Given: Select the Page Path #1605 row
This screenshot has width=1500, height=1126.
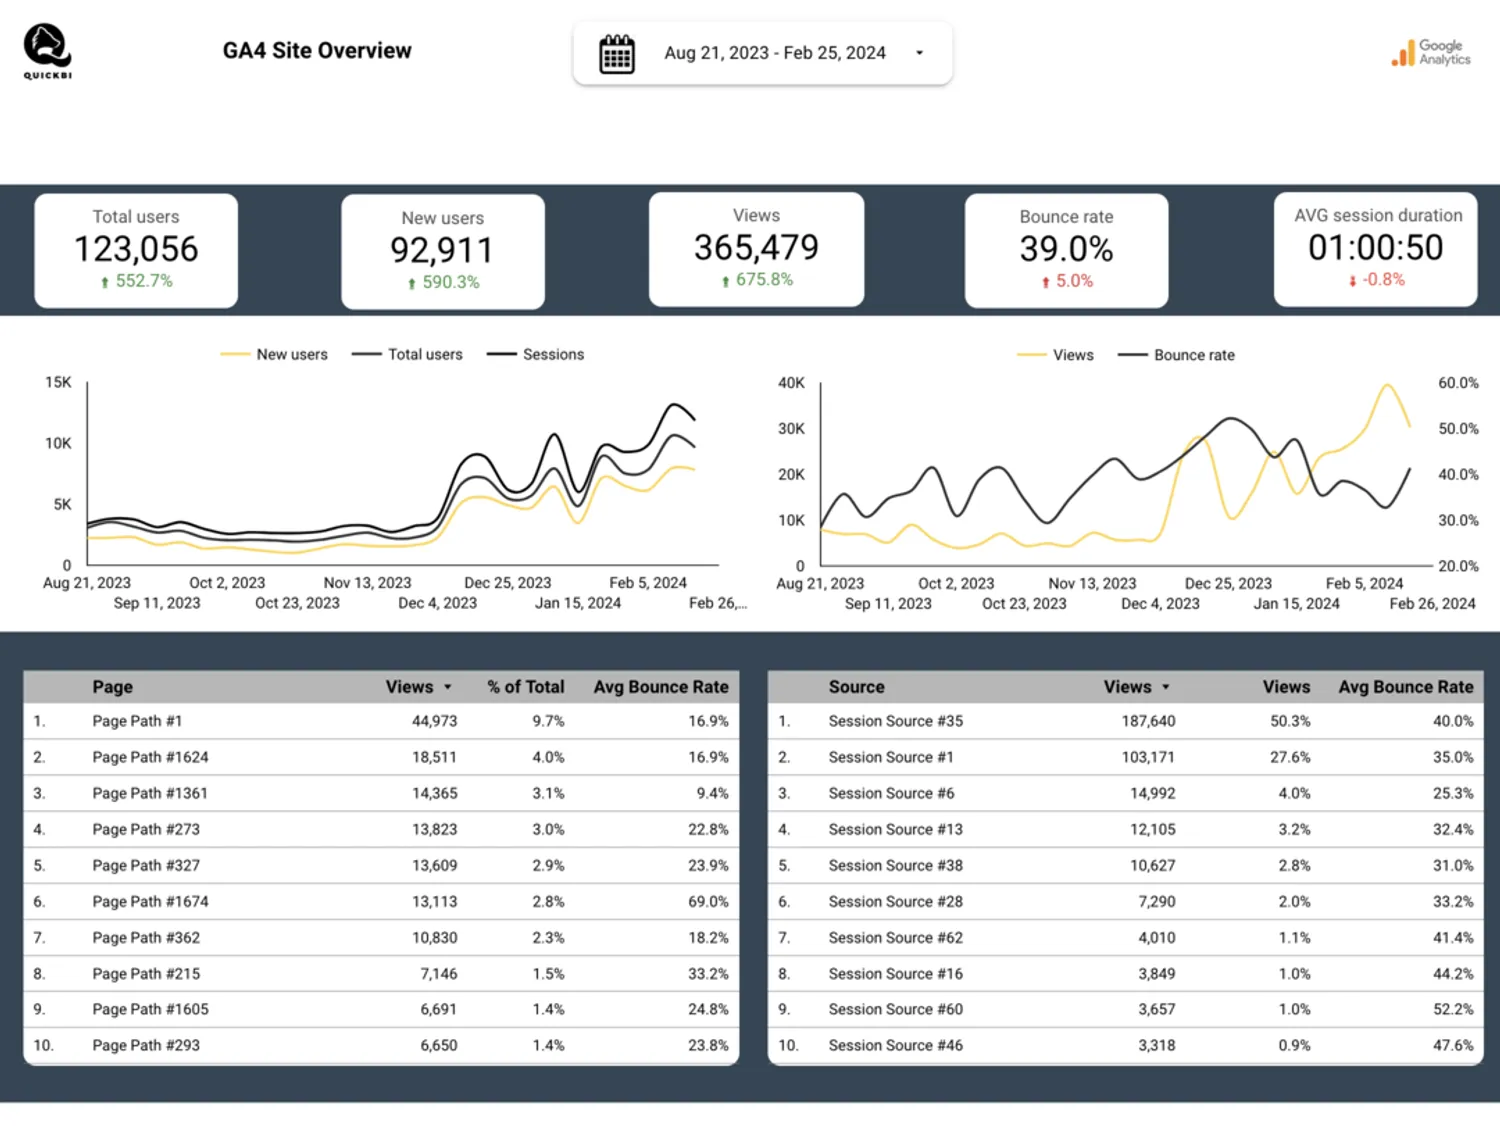Looking at the screenshot, I should coord(381,1009).
